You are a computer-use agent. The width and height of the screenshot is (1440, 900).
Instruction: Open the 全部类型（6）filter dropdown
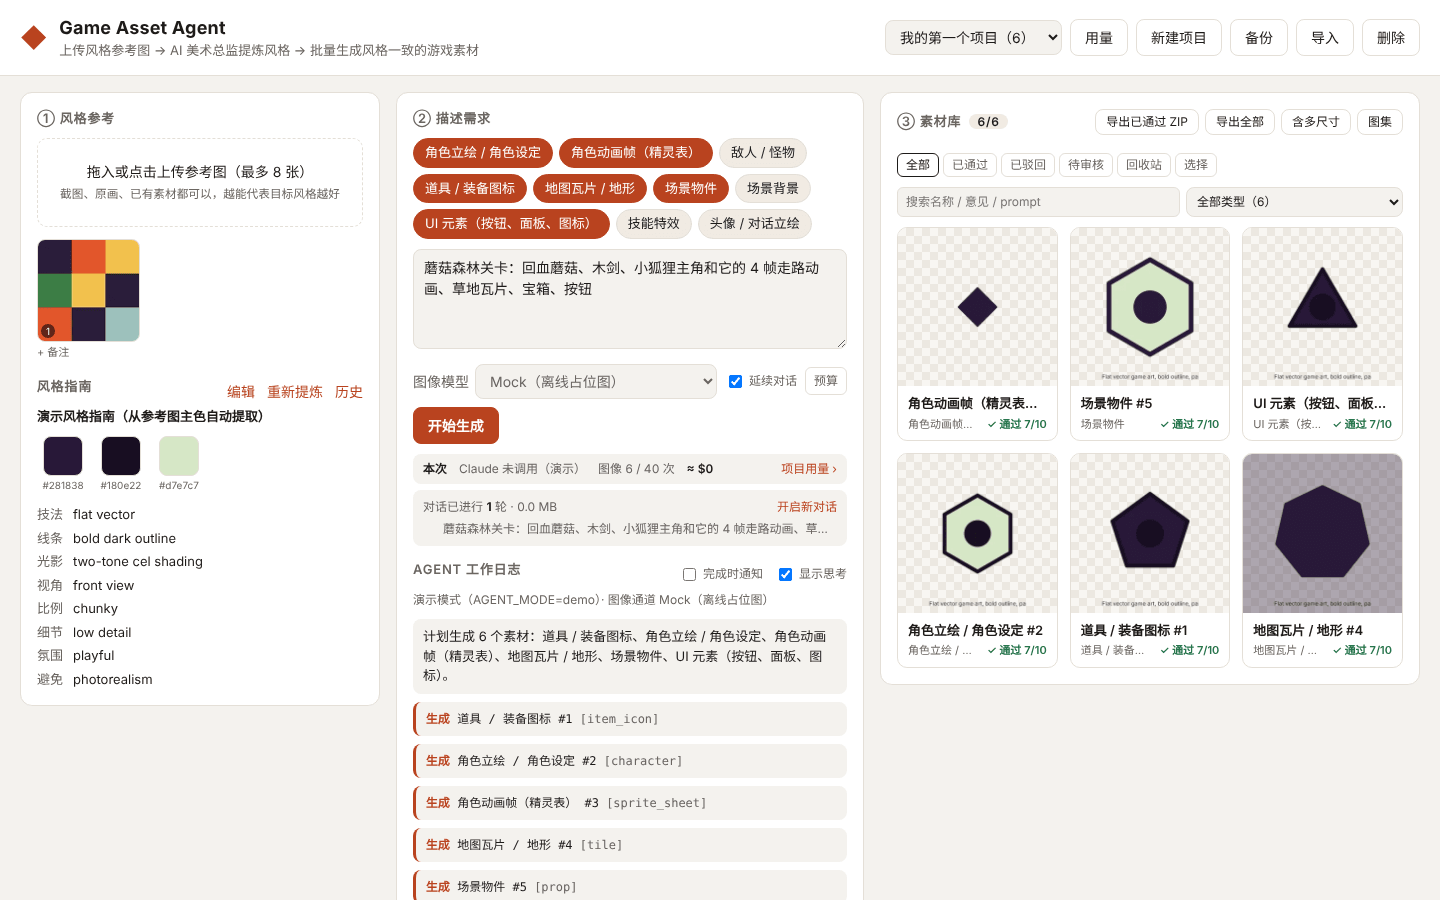tap(1294, 201)
